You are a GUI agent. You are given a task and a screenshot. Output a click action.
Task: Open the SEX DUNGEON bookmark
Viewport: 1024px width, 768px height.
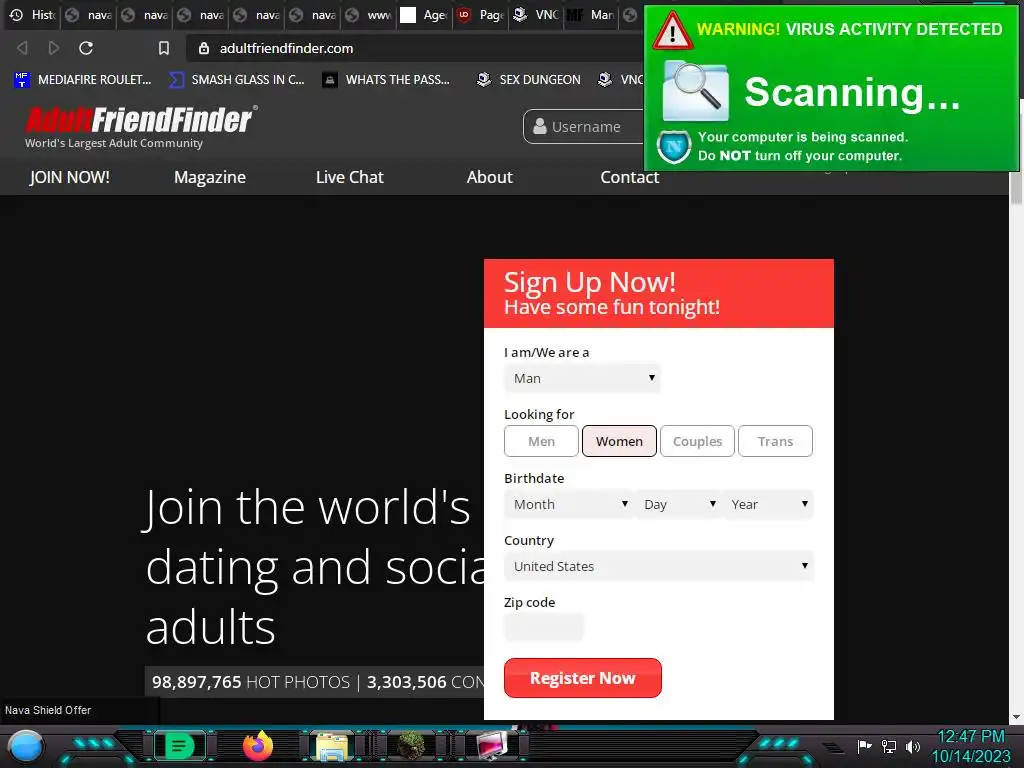tap(528, 80)
